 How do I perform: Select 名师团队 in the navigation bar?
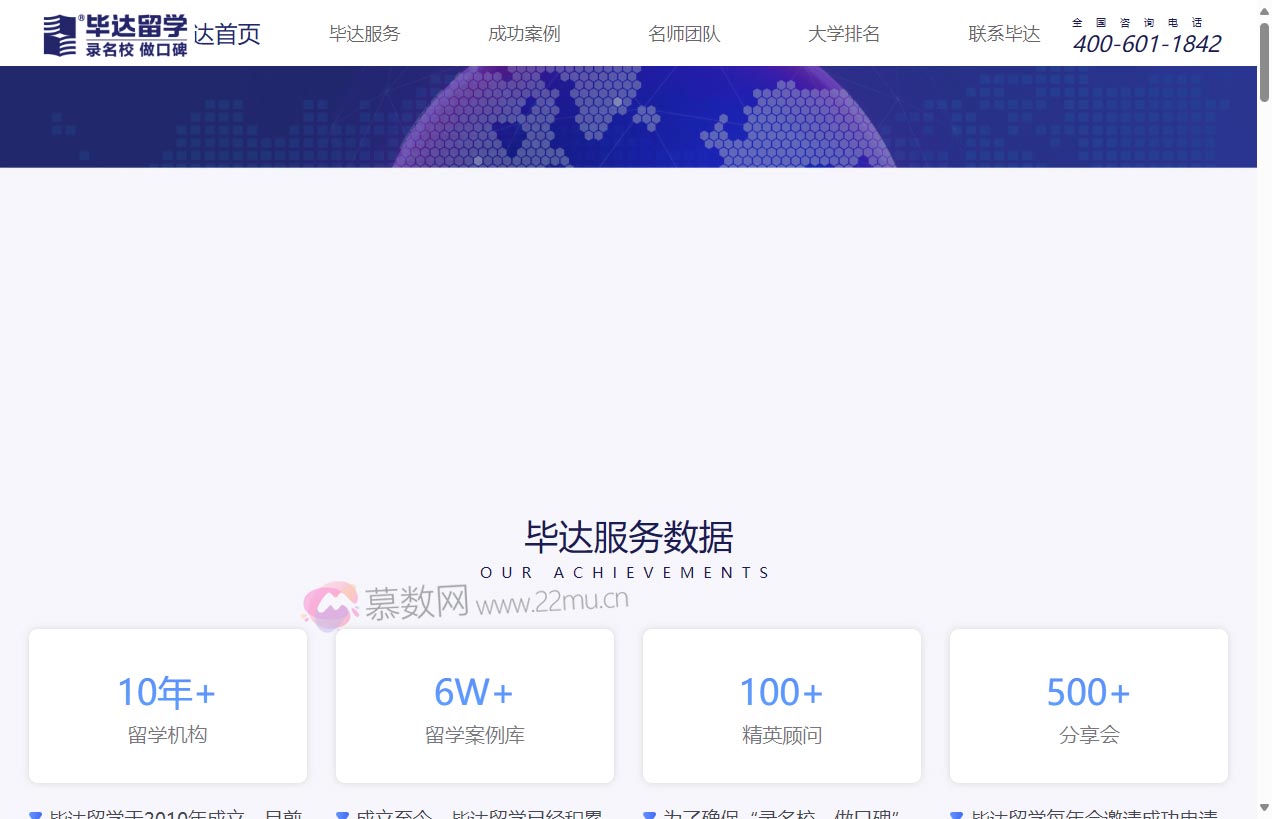[684, 33]
